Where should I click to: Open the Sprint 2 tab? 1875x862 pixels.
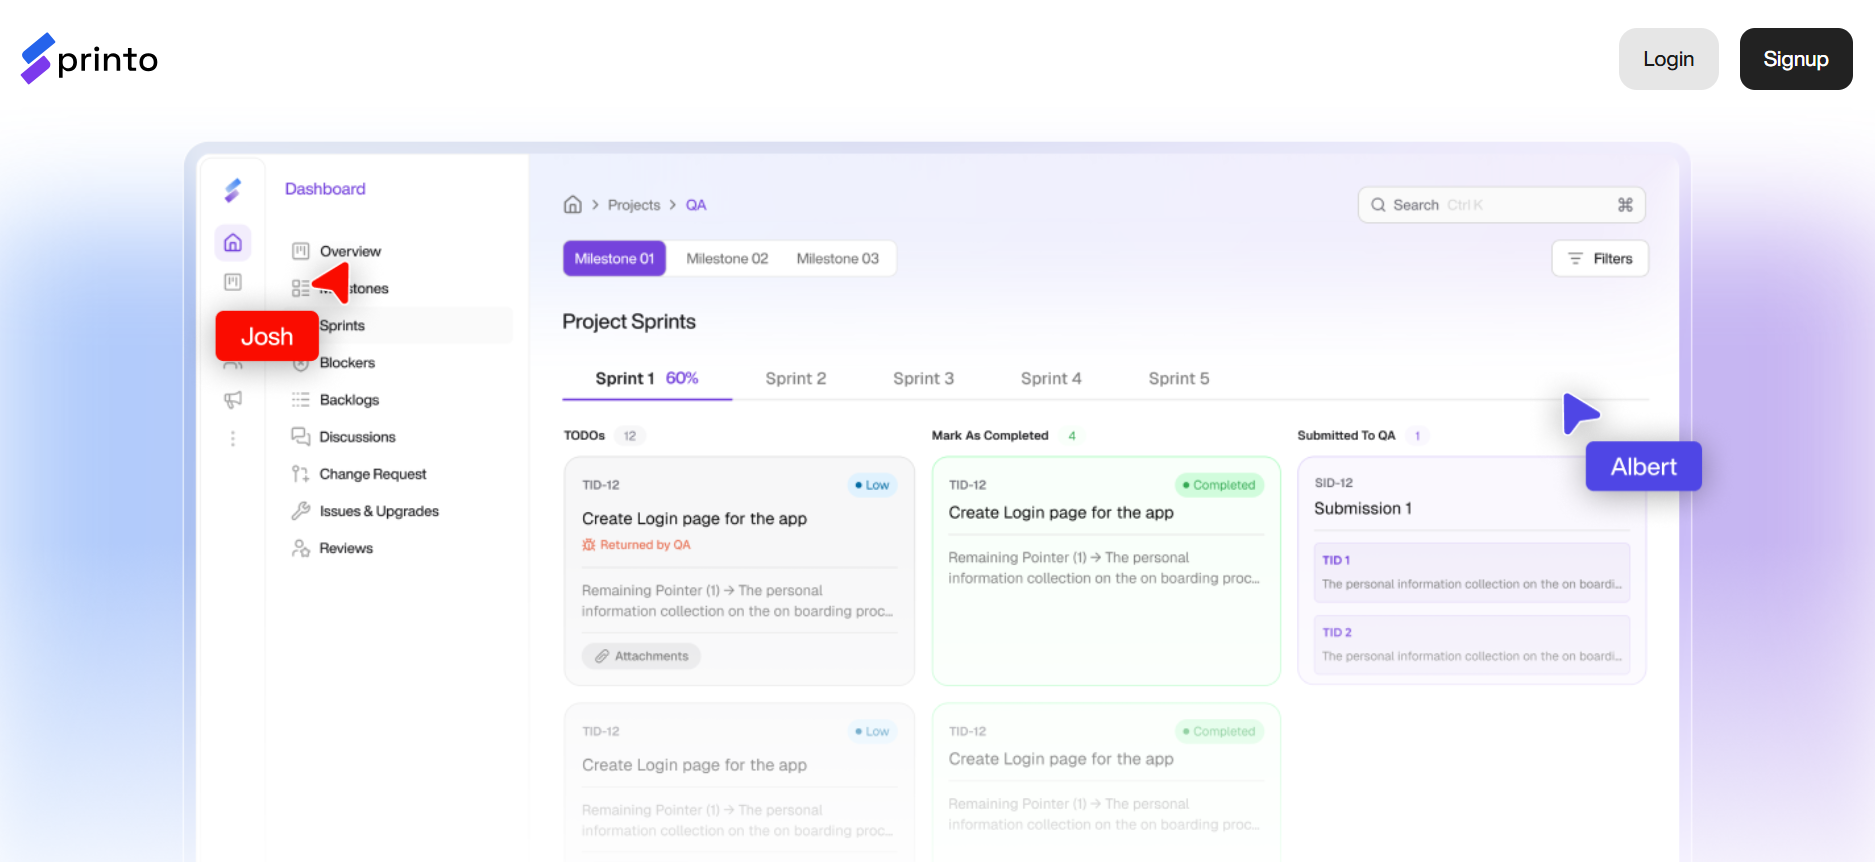796,378
